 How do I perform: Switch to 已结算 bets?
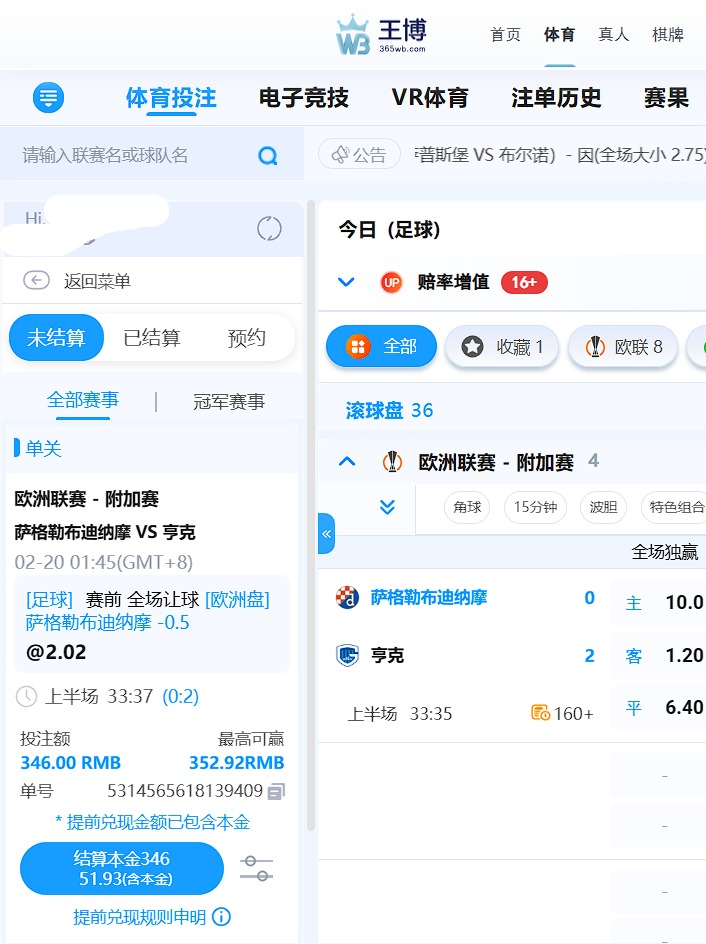(152, 338)
